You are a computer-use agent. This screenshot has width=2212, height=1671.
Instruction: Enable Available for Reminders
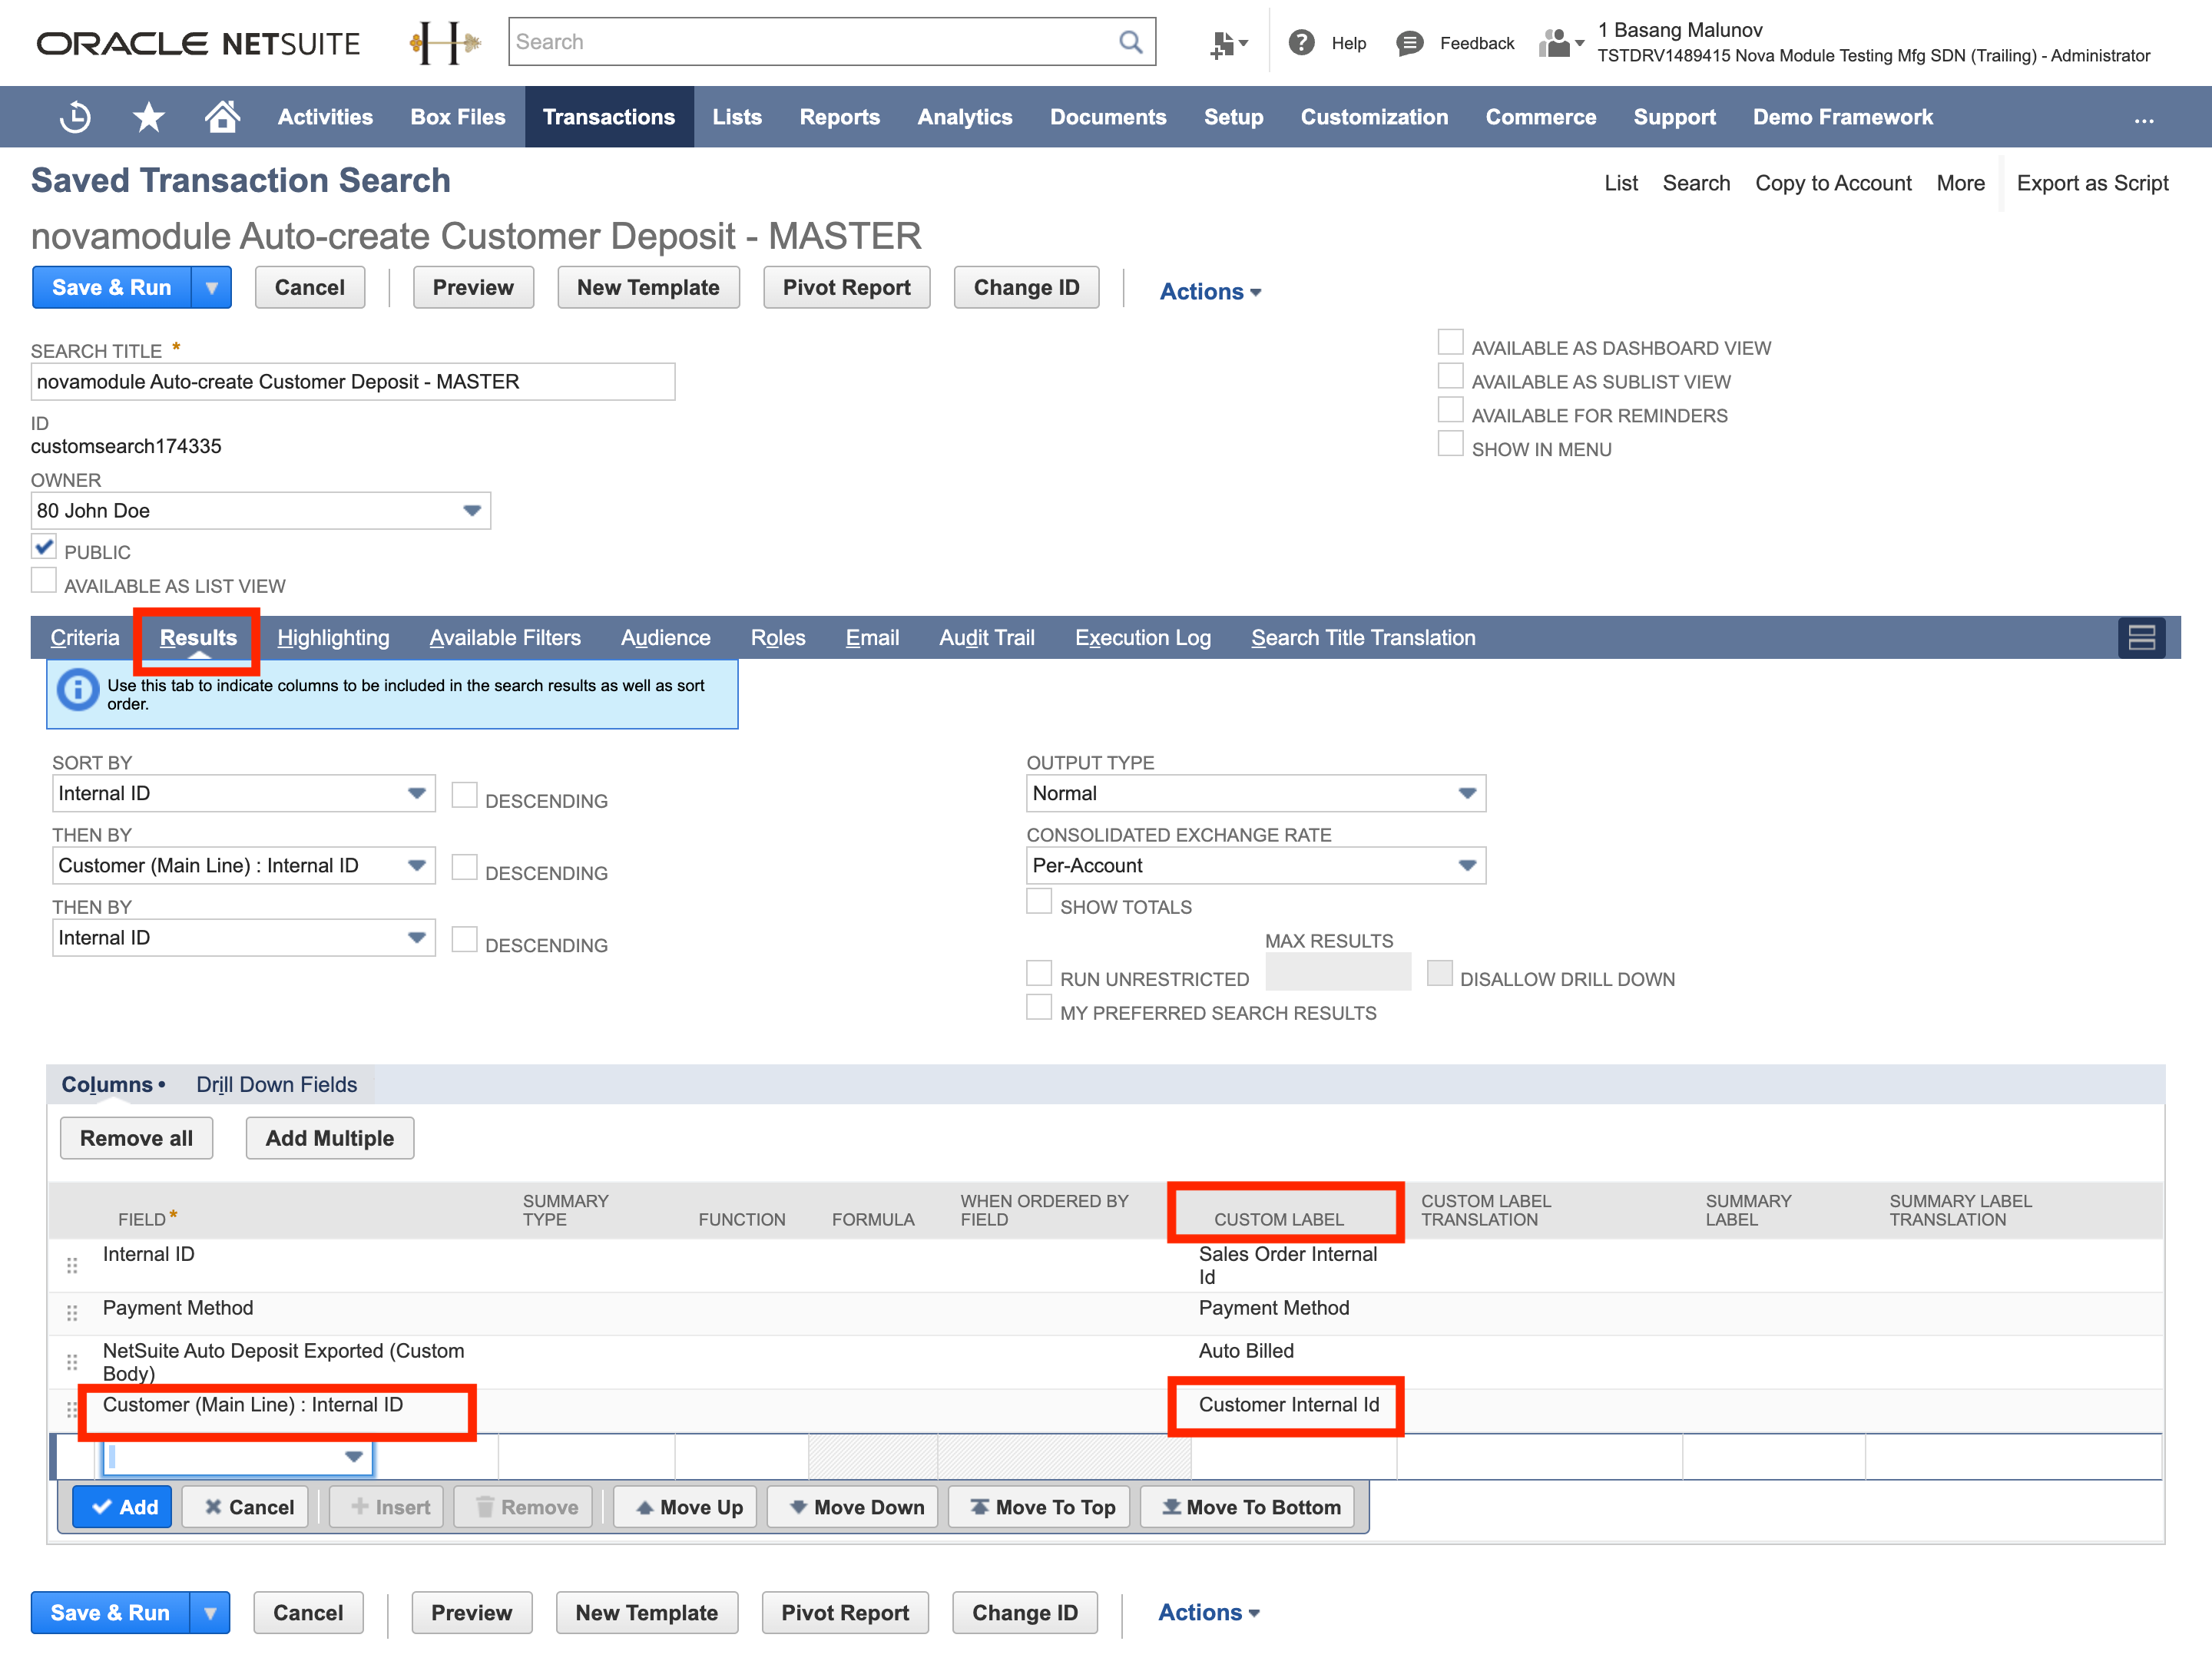[1450, 410]
